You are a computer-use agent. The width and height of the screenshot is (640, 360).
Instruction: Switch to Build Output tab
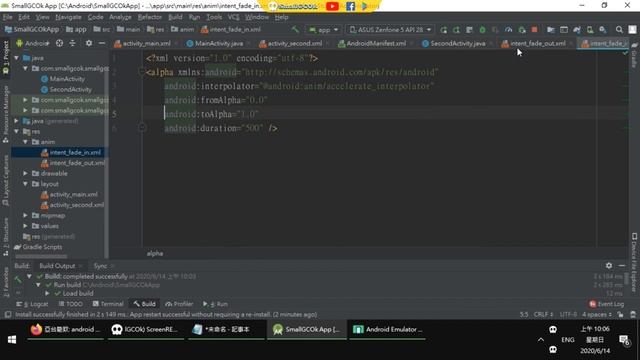(57, 266)
